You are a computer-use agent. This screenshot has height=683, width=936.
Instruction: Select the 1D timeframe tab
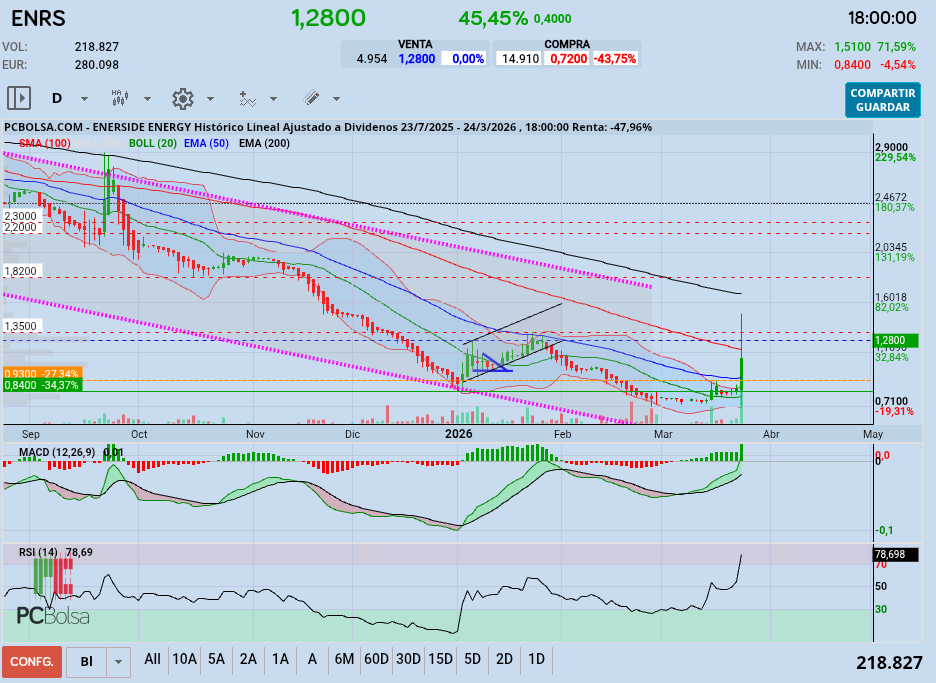pyautogui.click(x=536, y=660)
